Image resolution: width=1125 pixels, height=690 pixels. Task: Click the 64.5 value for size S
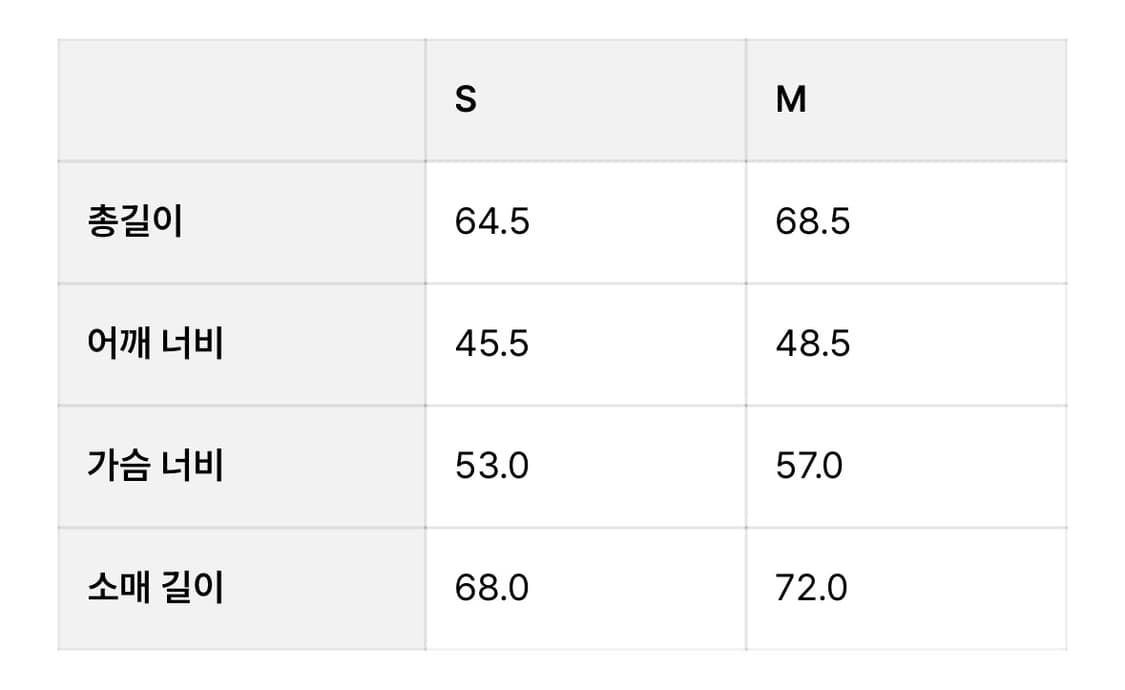(x=492, y=222)
